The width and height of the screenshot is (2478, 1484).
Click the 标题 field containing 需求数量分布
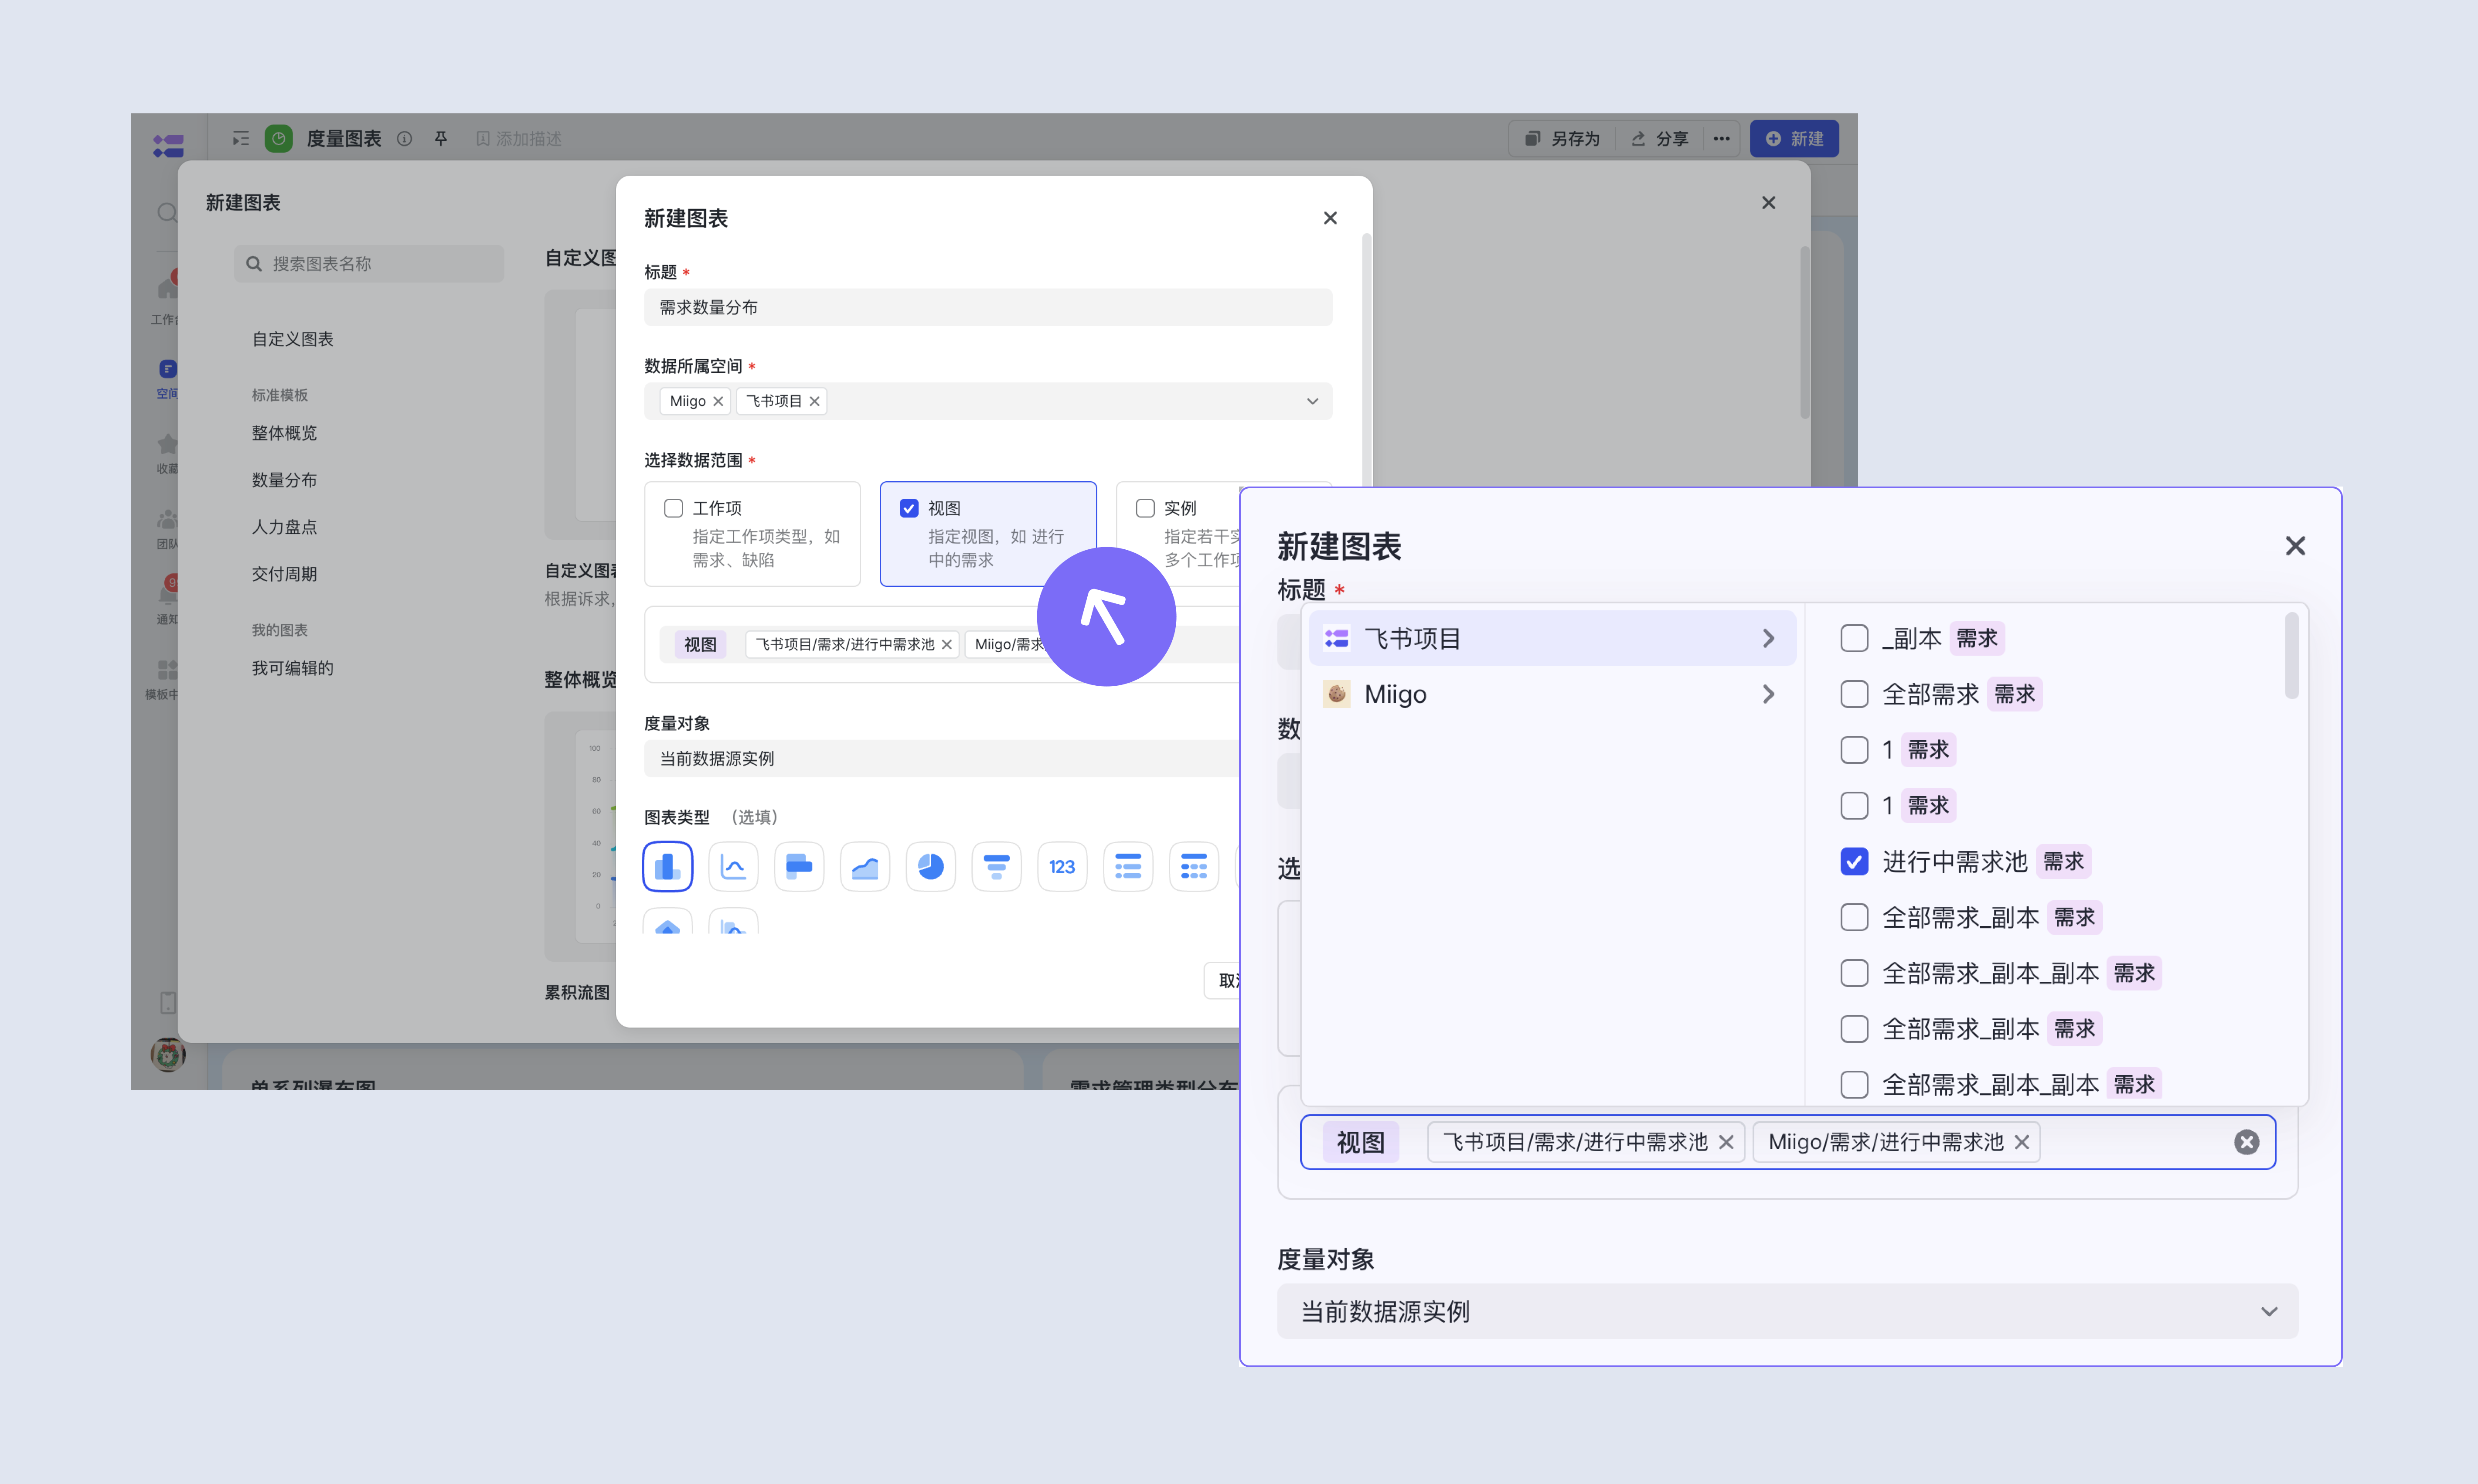pyautogui.click(x=988, y=307)
